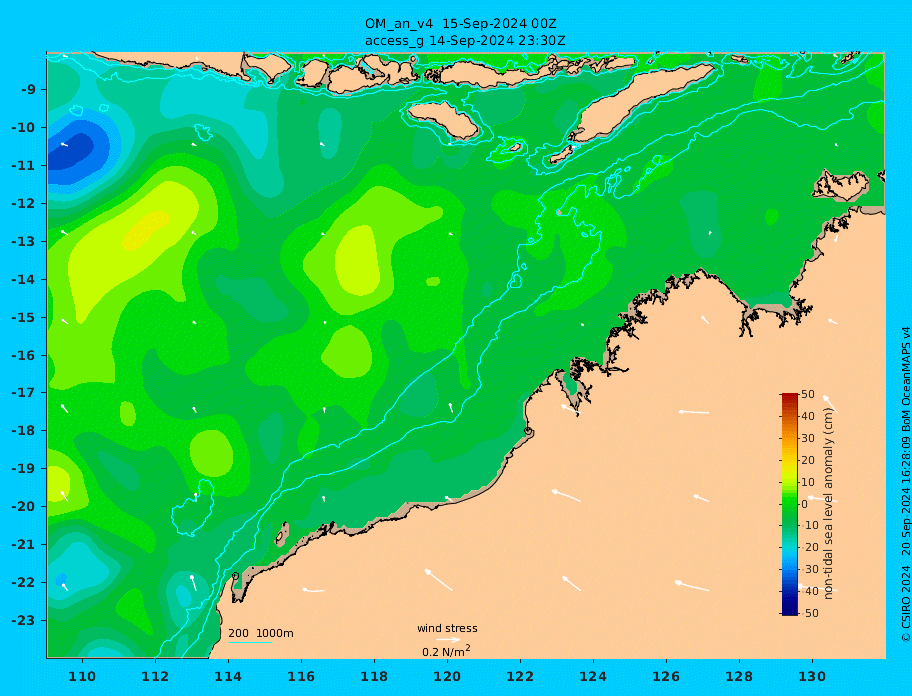Viewport: 912px width, 696px height.
Task: Click the wind stress reference arrow in legend
Action: (448, 640)
